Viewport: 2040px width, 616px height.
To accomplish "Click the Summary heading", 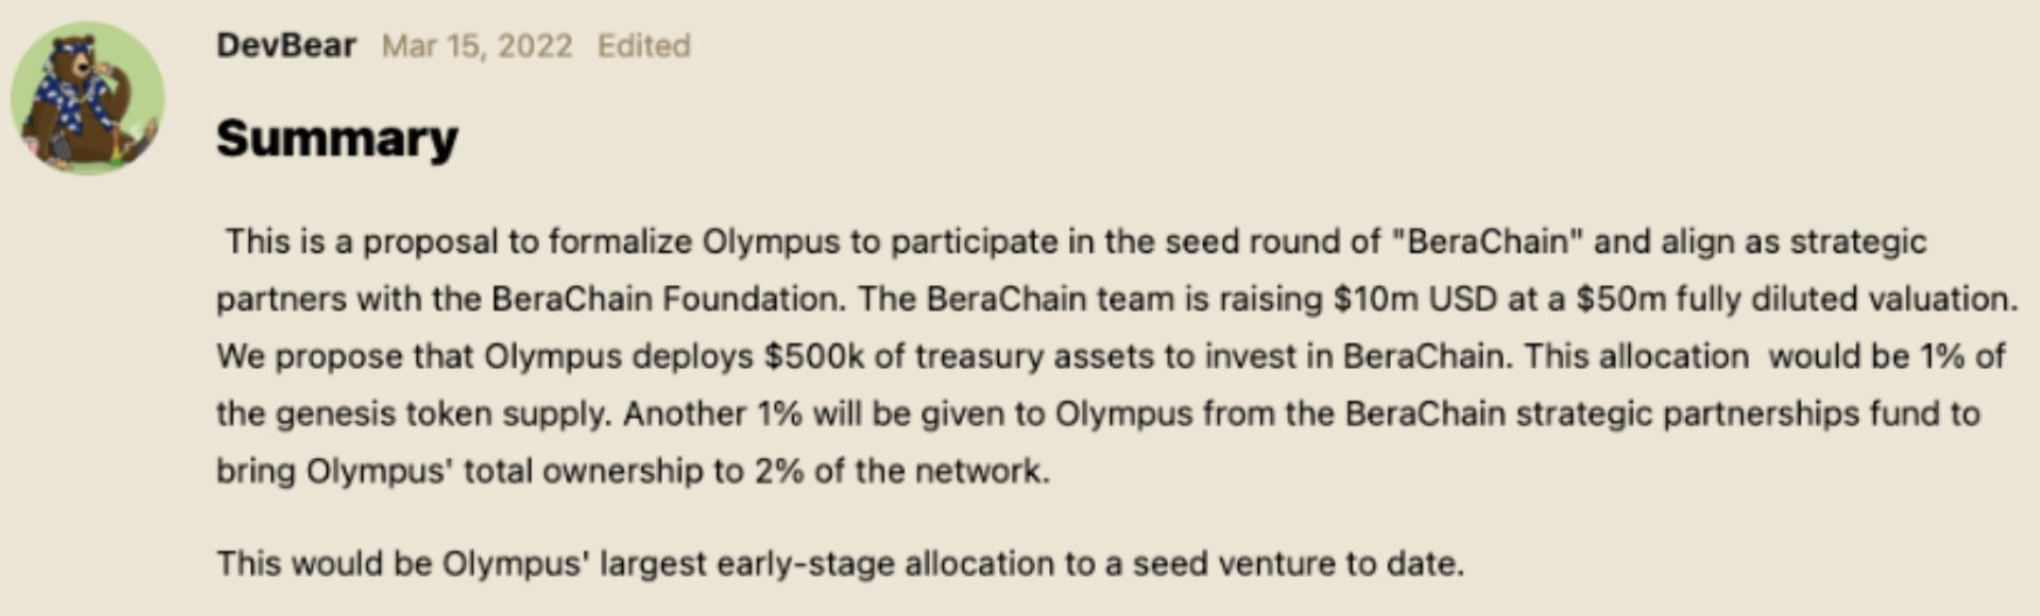I will pos(337,138).
